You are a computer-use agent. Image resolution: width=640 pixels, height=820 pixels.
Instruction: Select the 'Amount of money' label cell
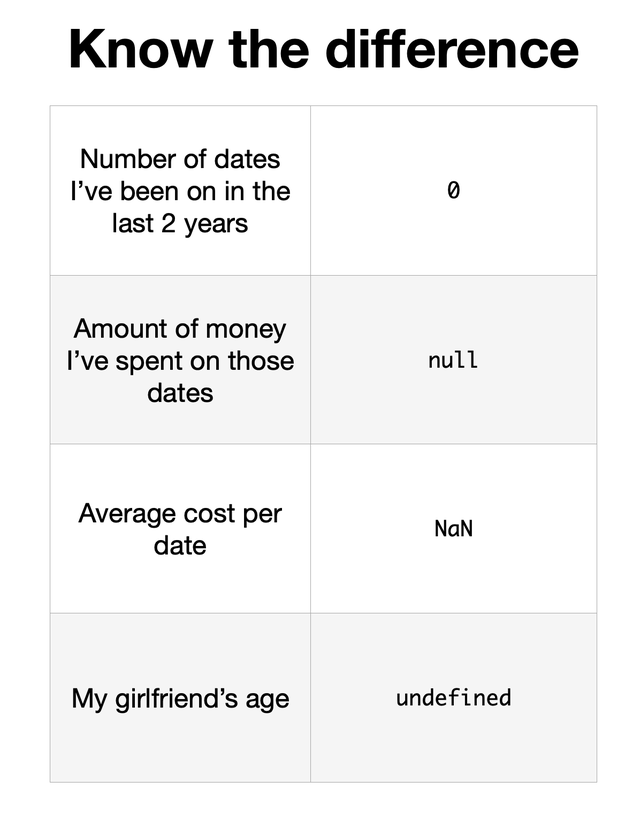pos(180,360)
